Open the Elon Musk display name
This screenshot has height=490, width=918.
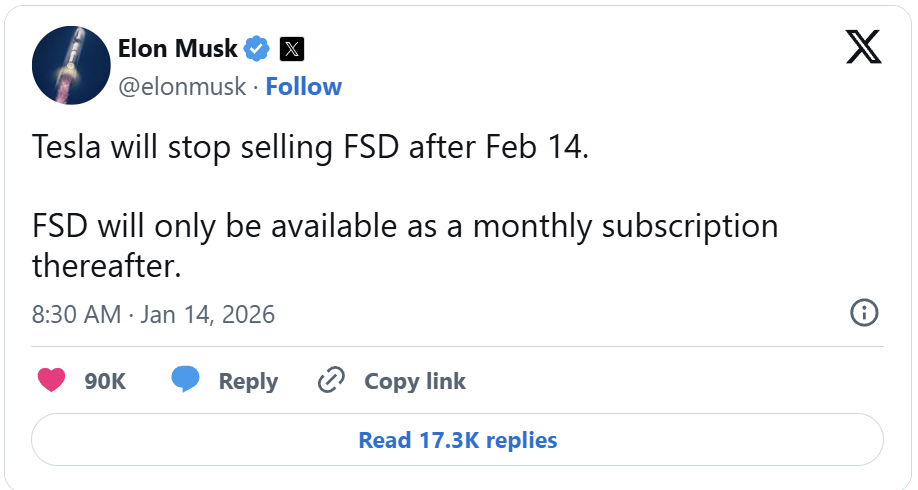(178, 48)
